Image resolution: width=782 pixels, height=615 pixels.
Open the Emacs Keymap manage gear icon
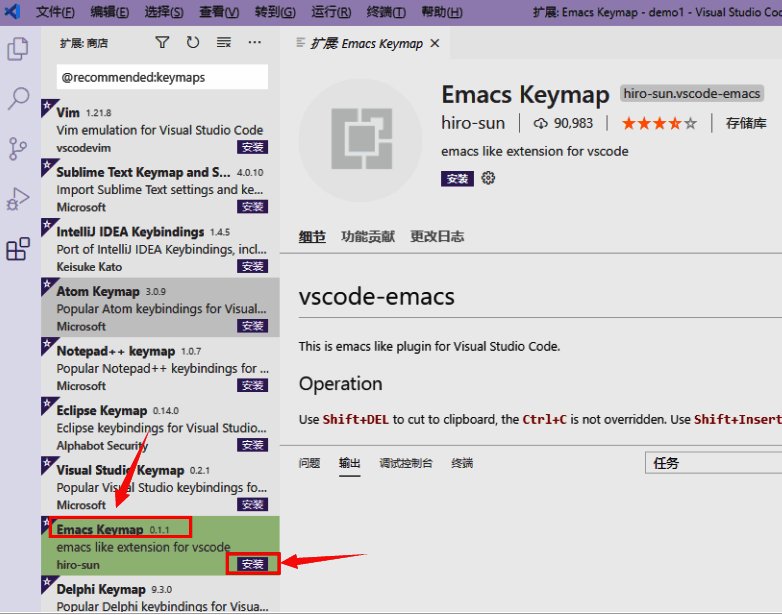[488, 178]
